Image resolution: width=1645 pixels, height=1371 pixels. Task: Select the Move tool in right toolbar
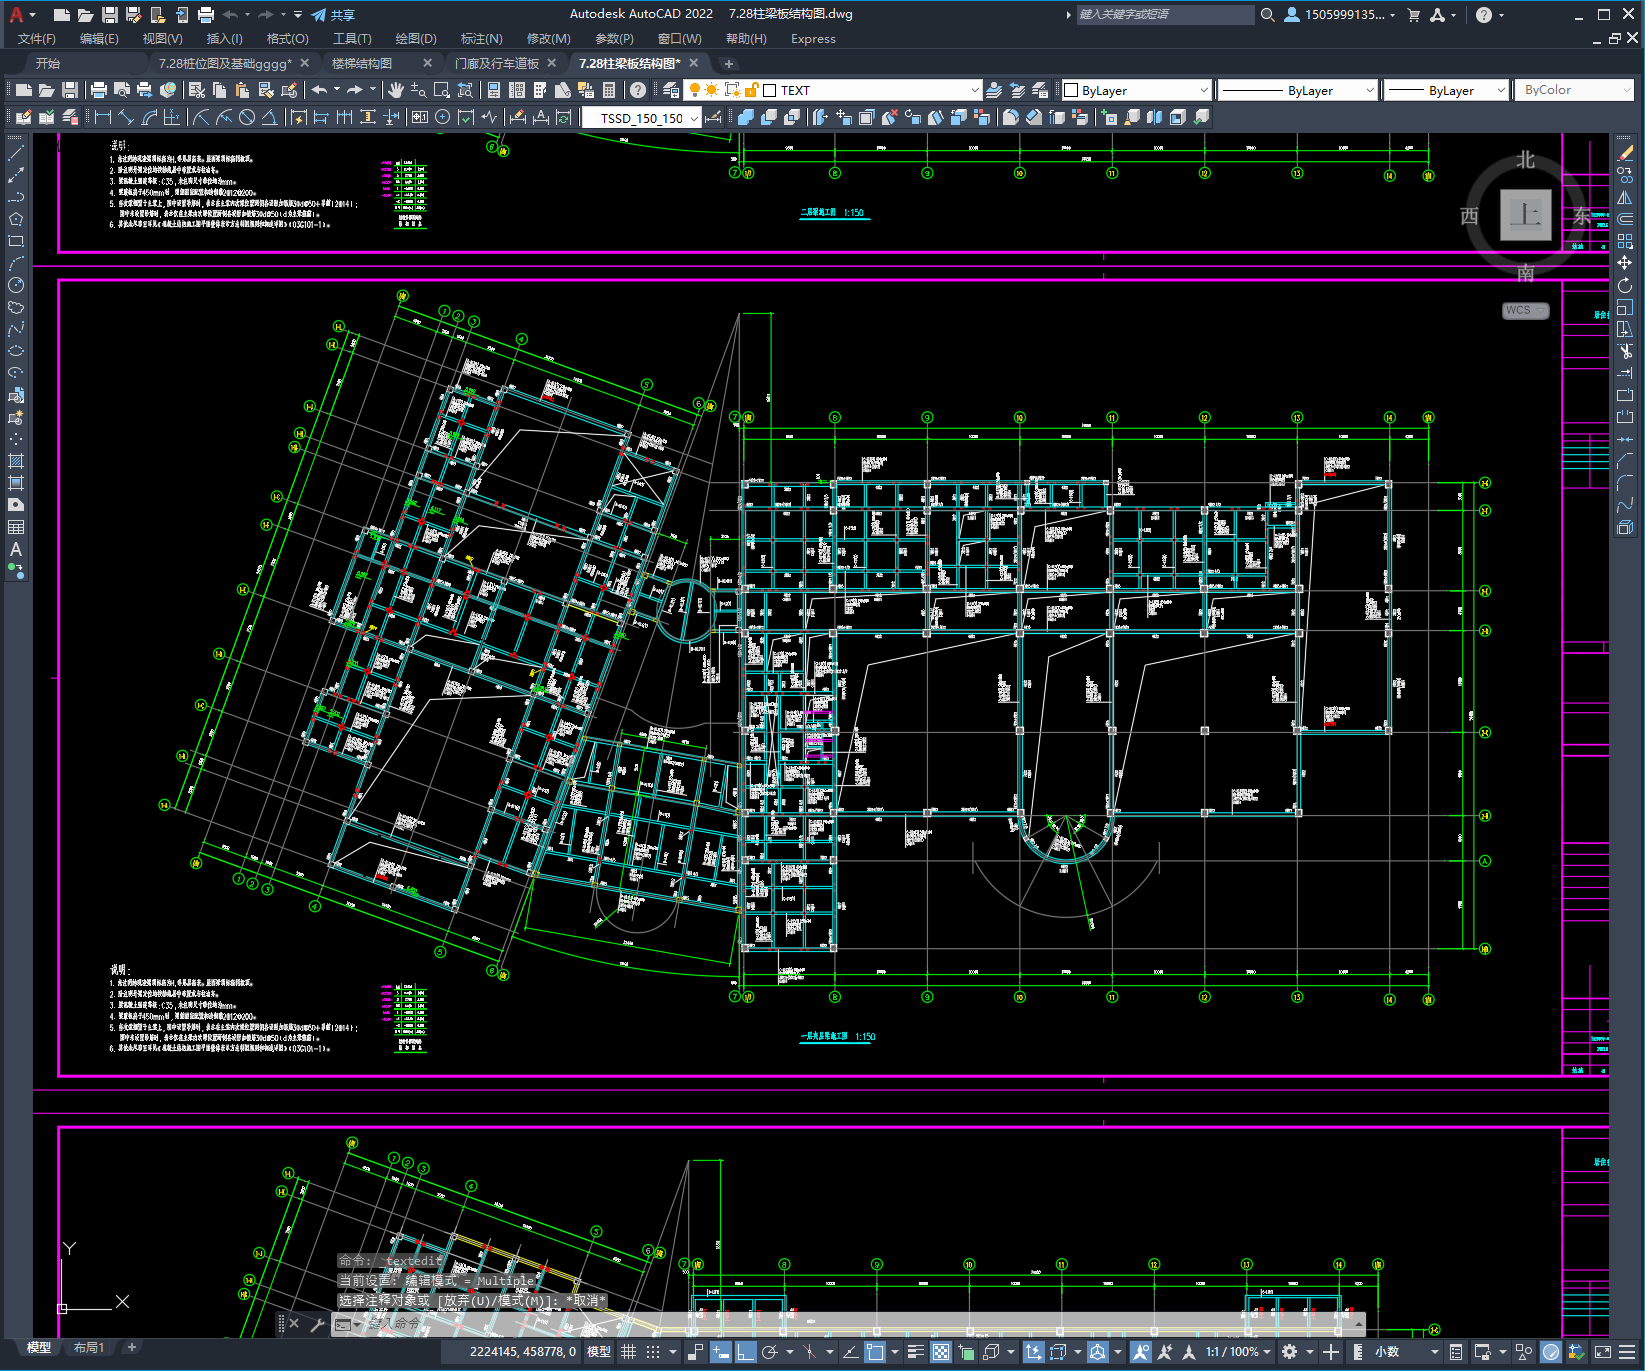pos(1625,263)
